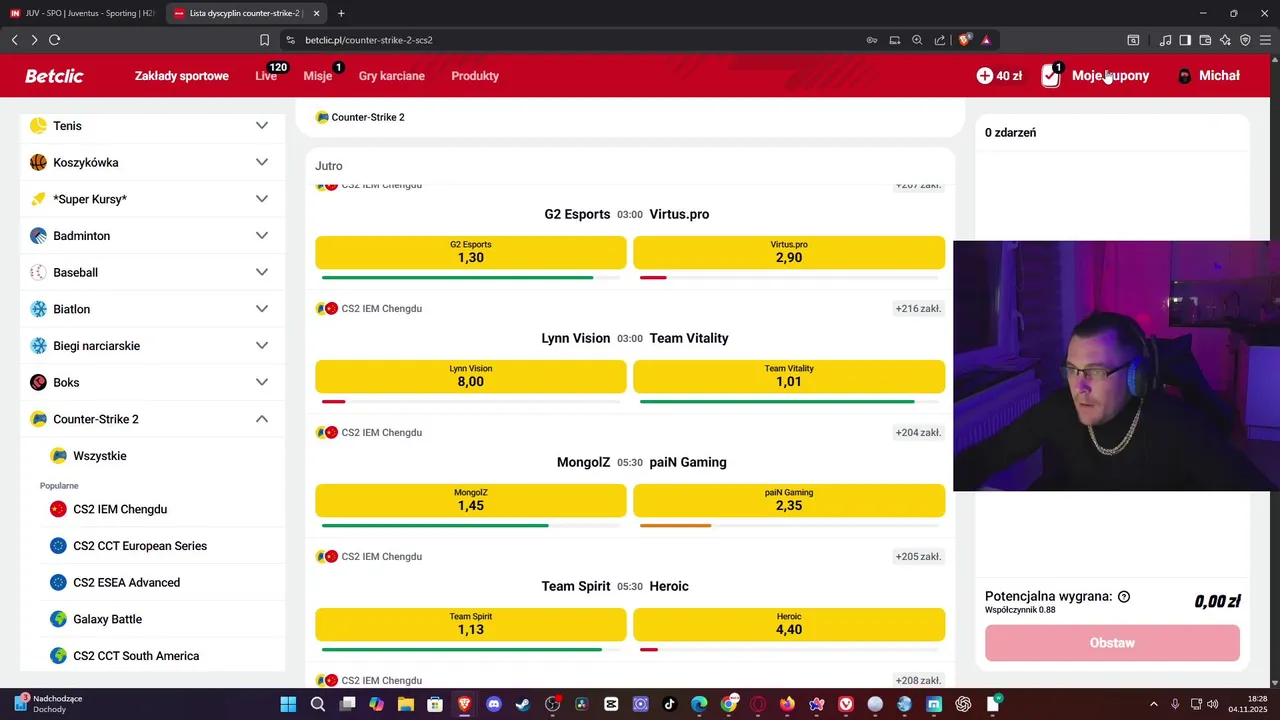
Task: Open CS2 CCT European Series league
Action: (x=140, y=546)
